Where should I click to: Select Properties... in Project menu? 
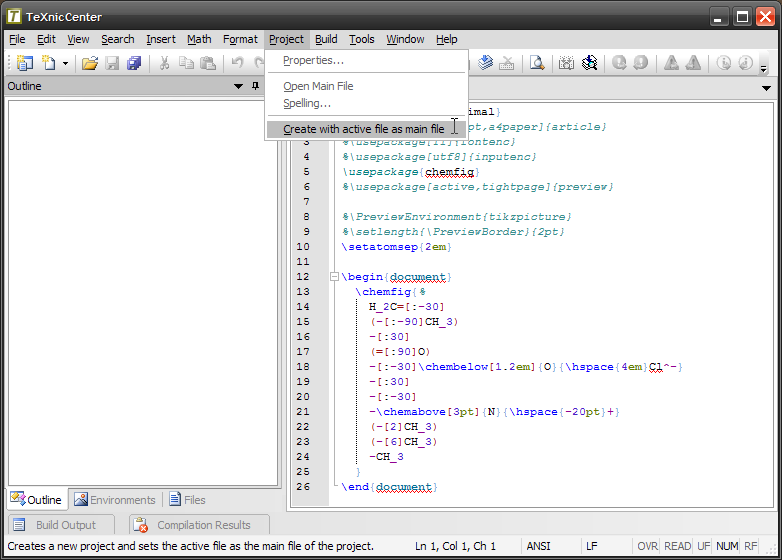coord(367,60)
